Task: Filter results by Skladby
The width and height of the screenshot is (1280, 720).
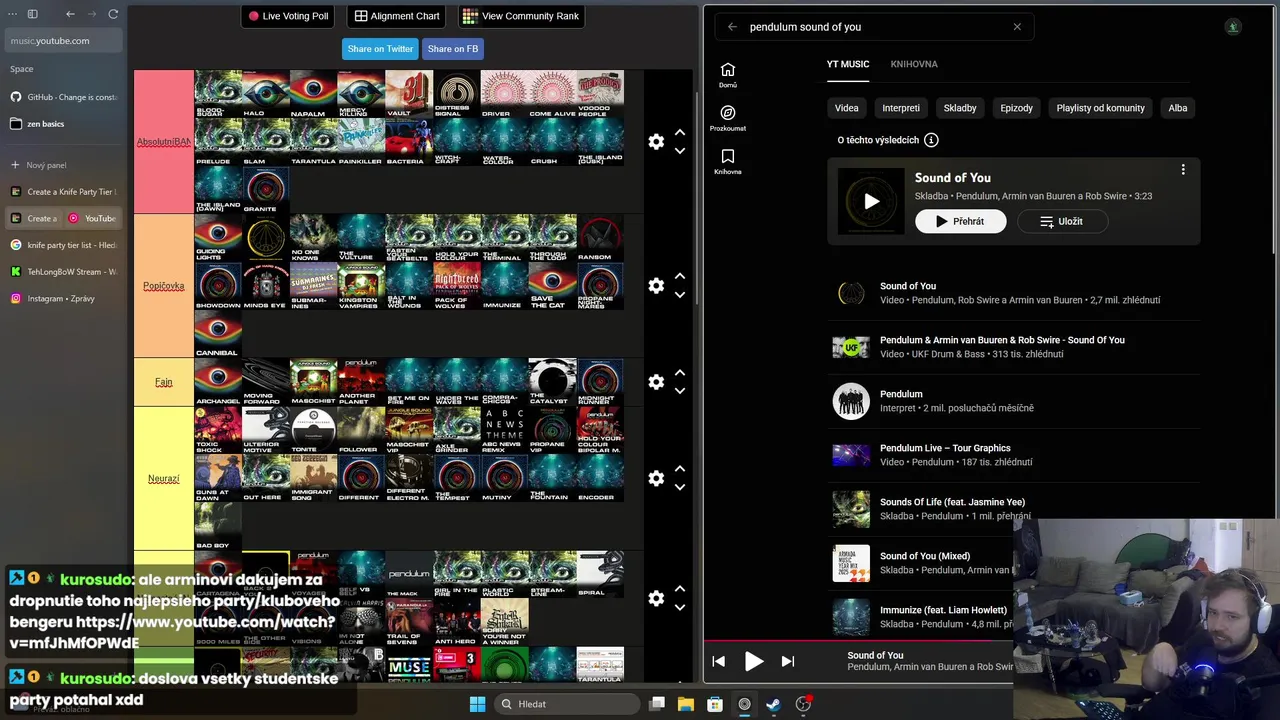Action: (x=960, y=108)
